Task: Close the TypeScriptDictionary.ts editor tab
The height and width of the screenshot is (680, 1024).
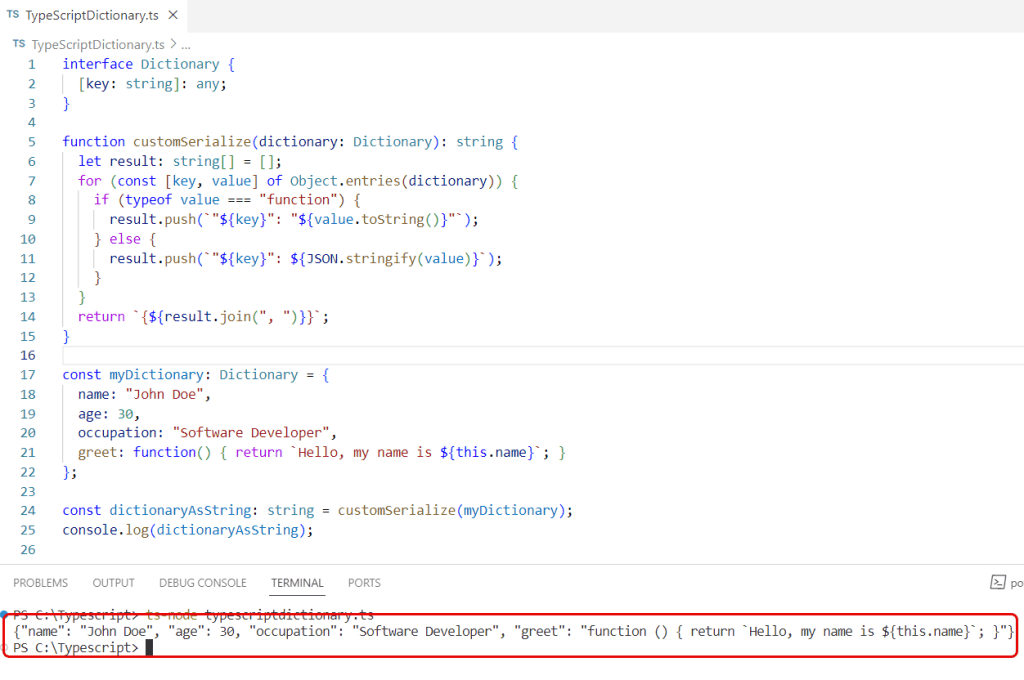Action: point(173,15)
